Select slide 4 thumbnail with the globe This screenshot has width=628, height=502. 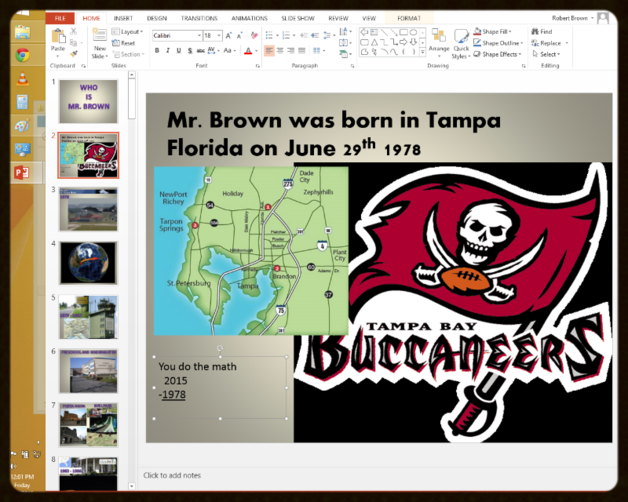89,263
